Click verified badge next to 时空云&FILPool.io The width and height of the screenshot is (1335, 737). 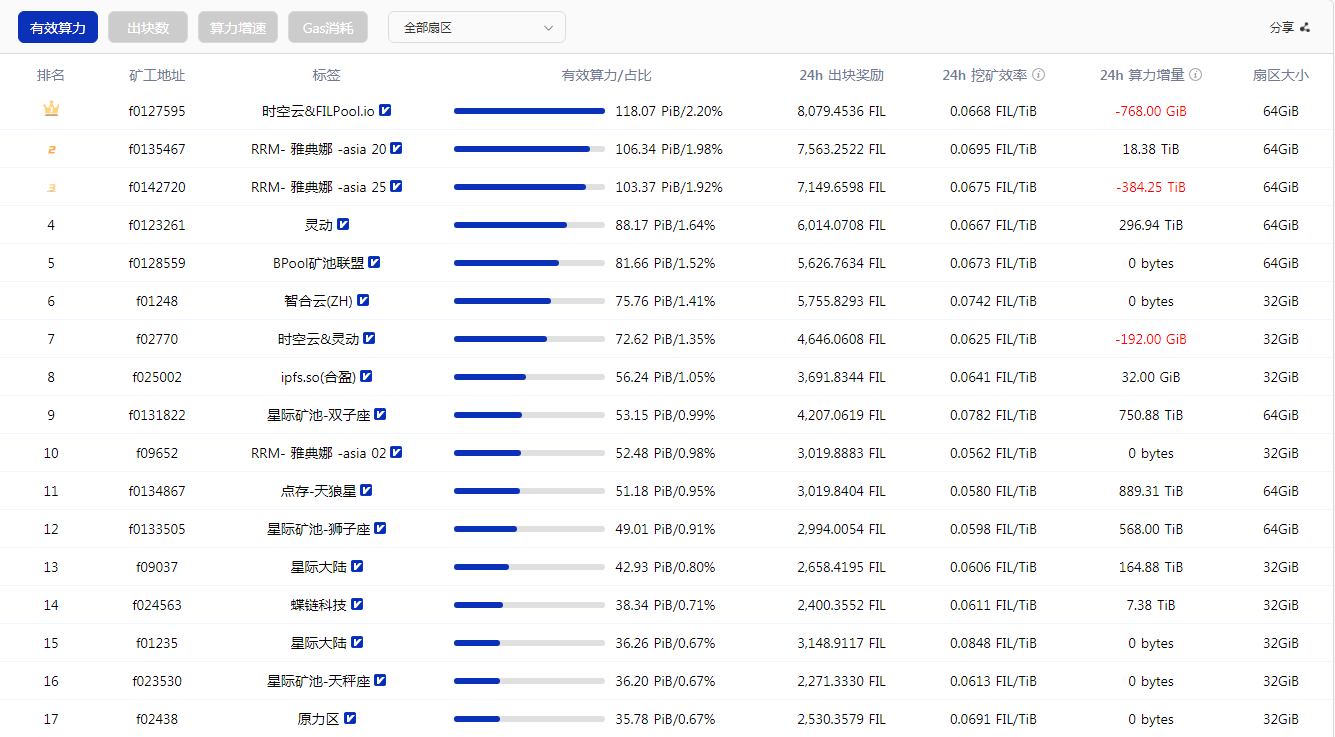[x=385, y=111]
